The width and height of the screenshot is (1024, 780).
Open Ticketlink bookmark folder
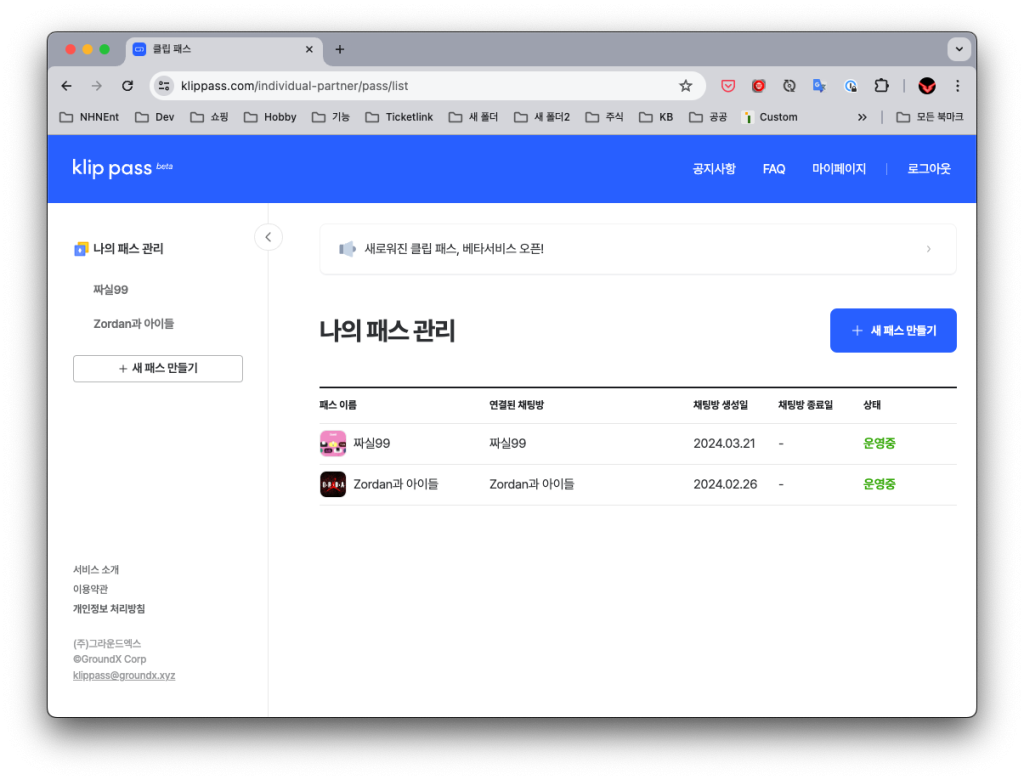[399, 117]
